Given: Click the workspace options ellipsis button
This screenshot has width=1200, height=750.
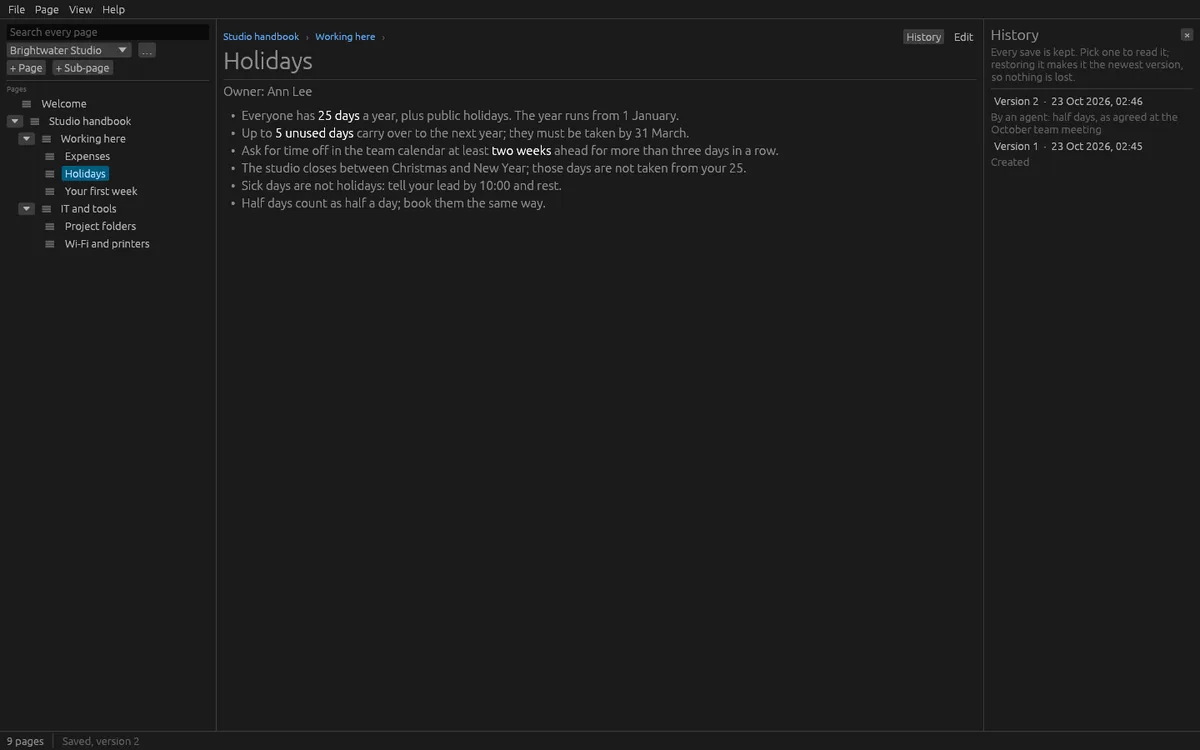Looking at the screenshot, I should pyautogui.click(x=147, y=50).
